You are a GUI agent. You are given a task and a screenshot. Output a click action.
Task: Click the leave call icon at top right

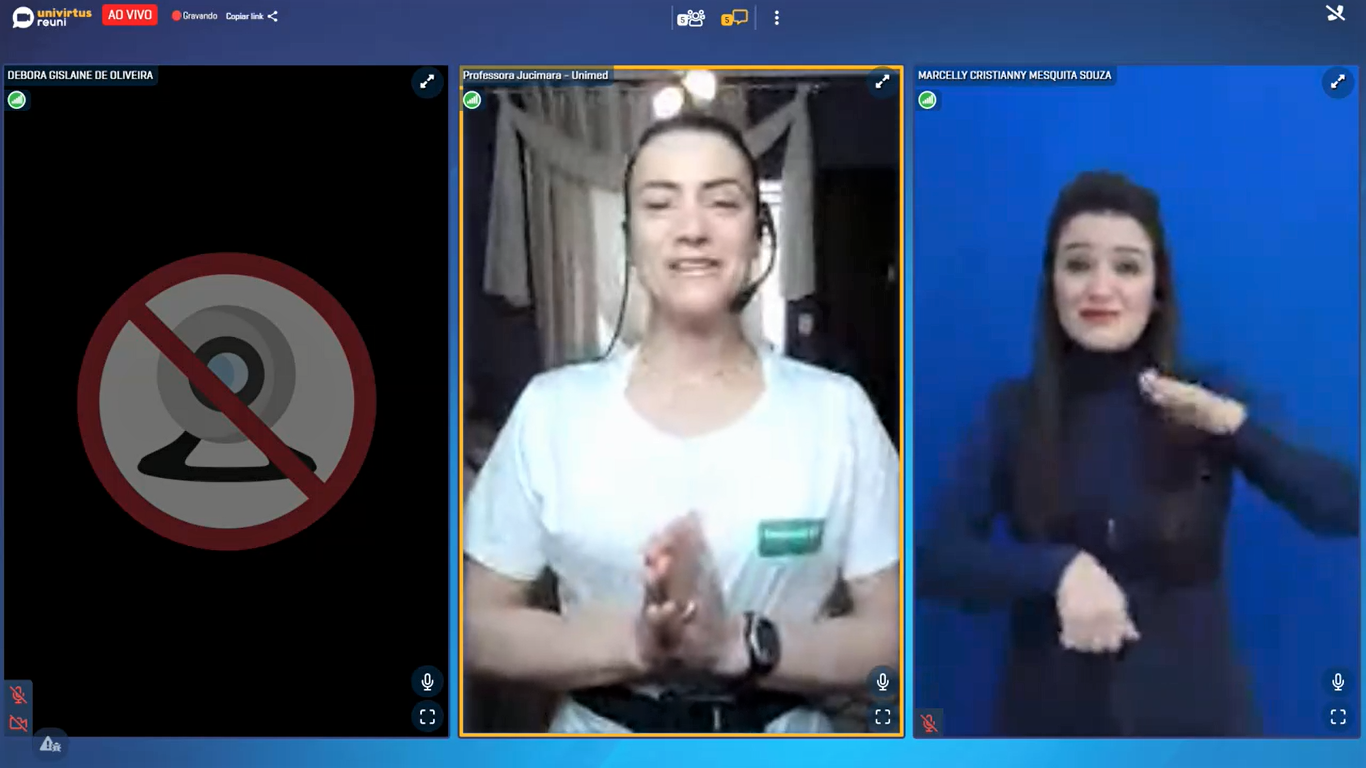click(x=1335, y=14)
